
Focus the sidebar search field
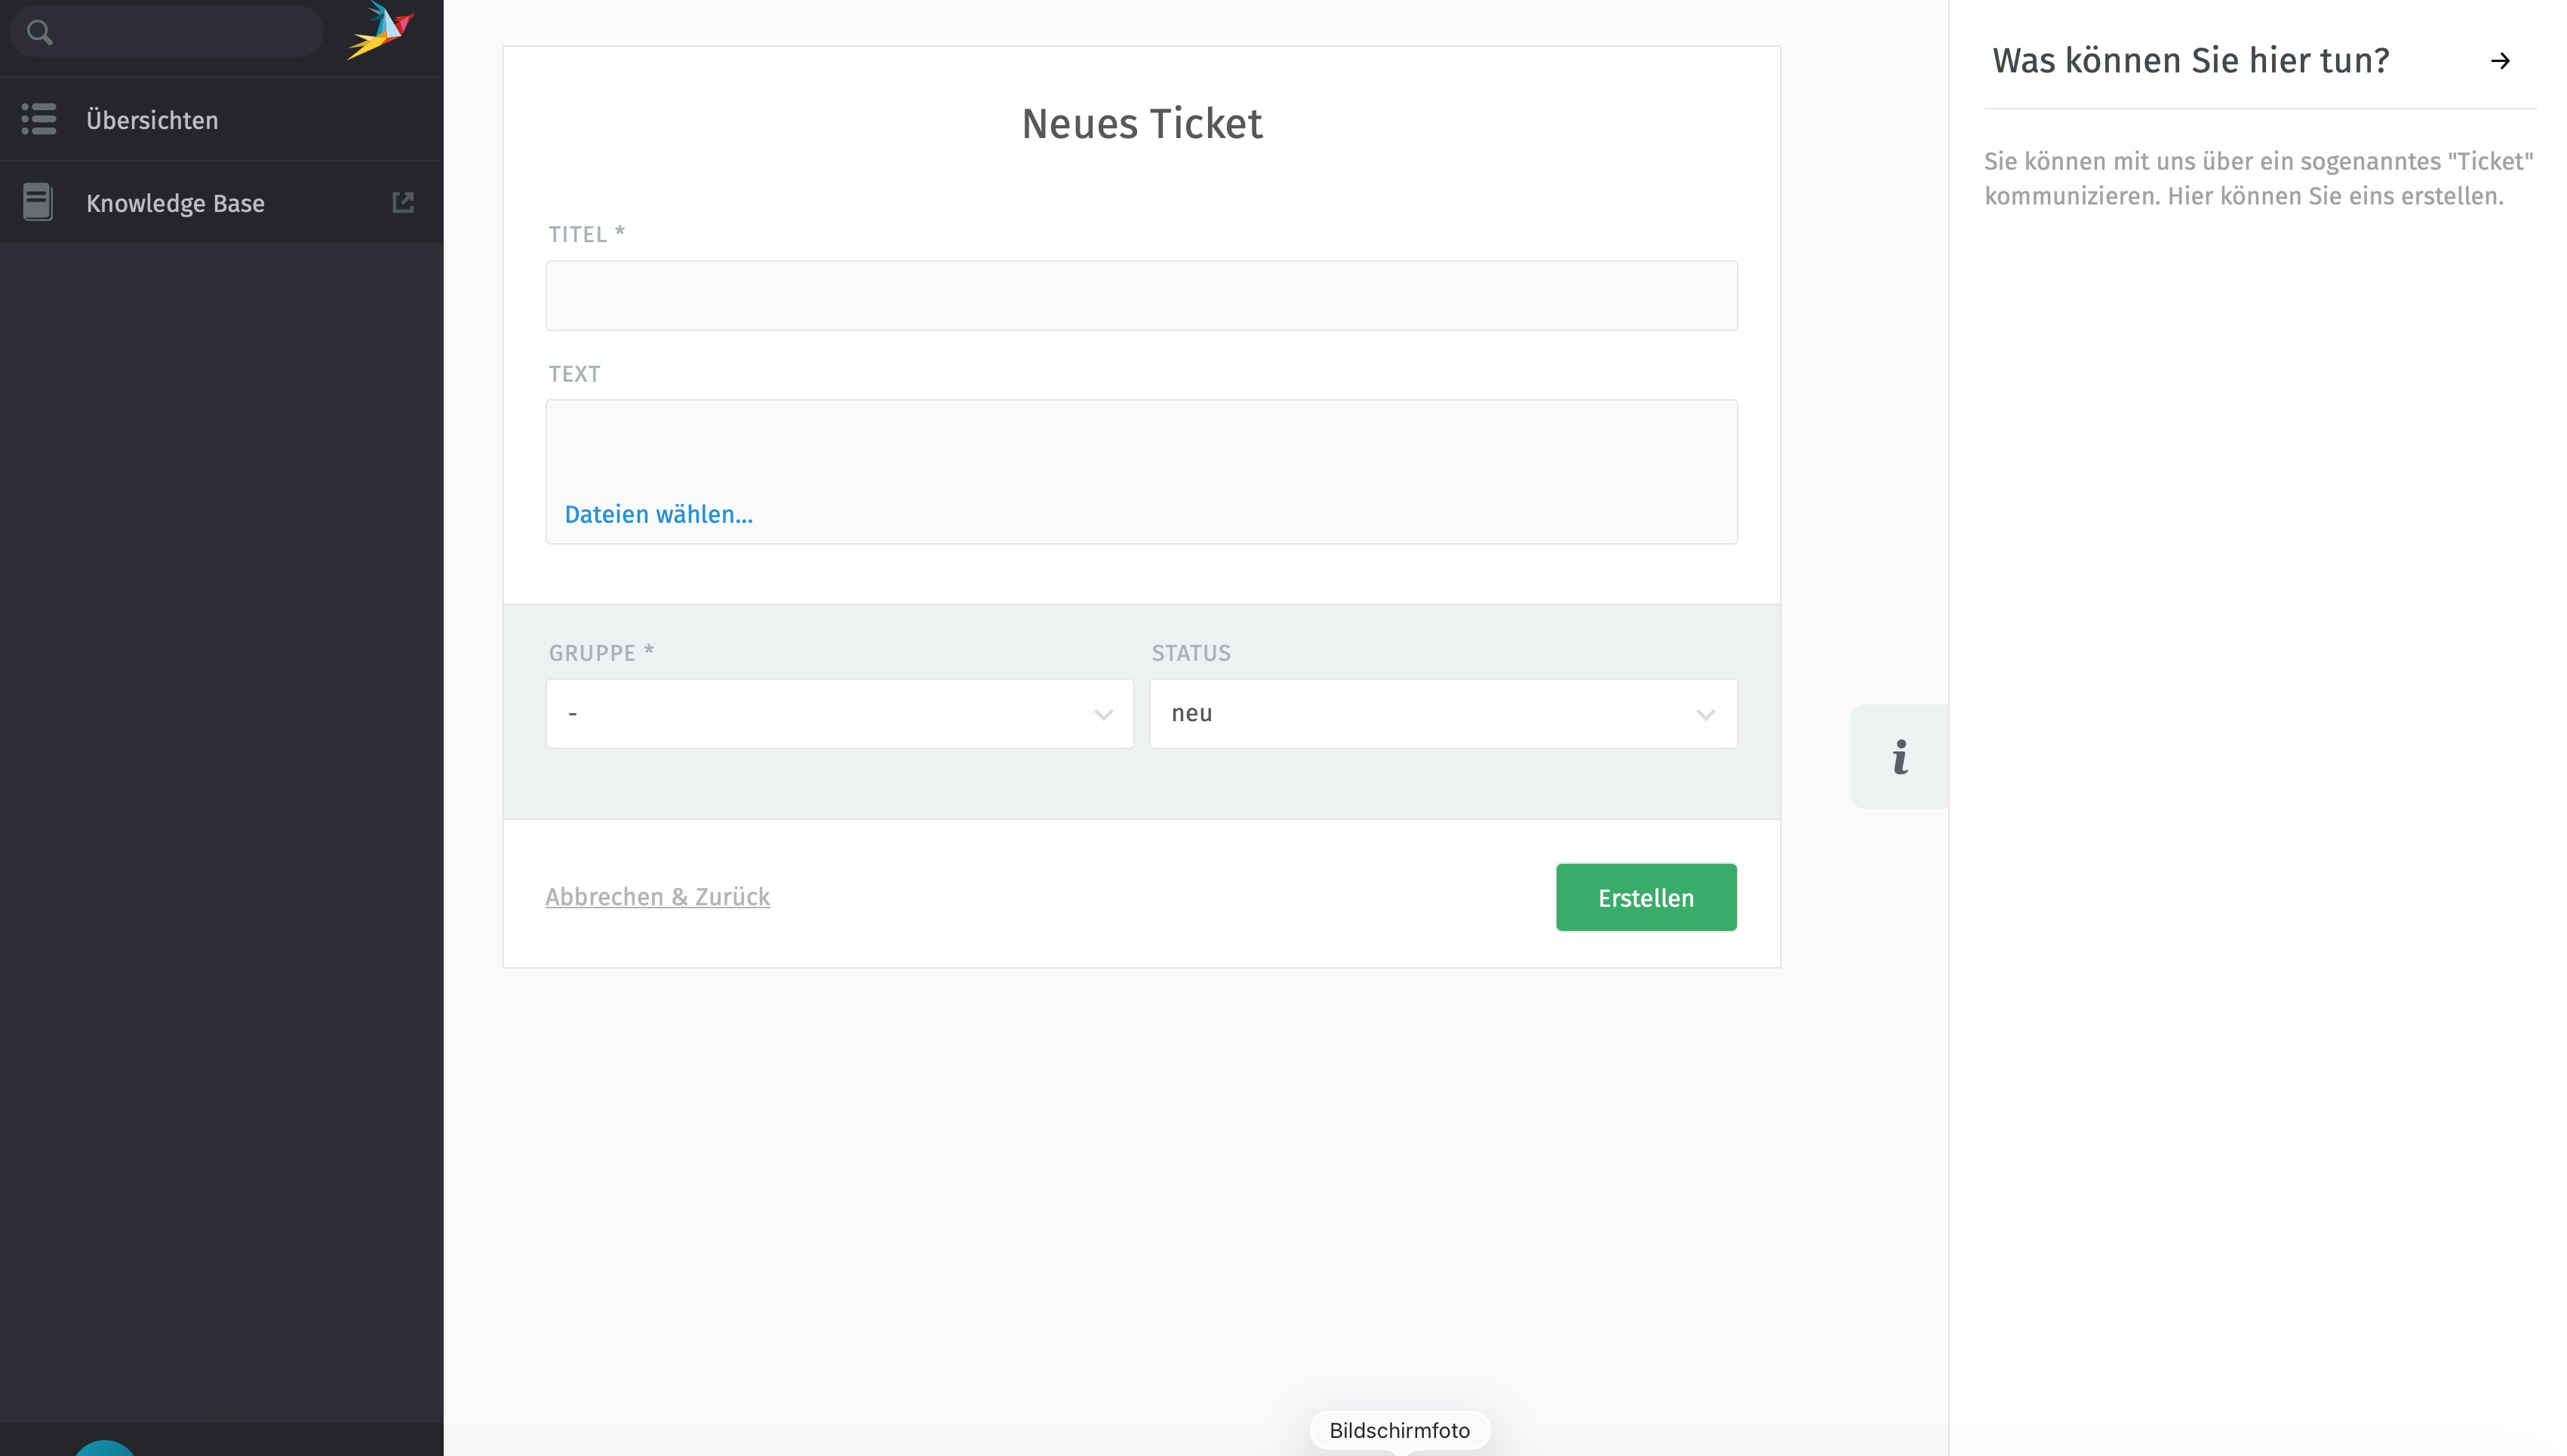click(167, 32)
